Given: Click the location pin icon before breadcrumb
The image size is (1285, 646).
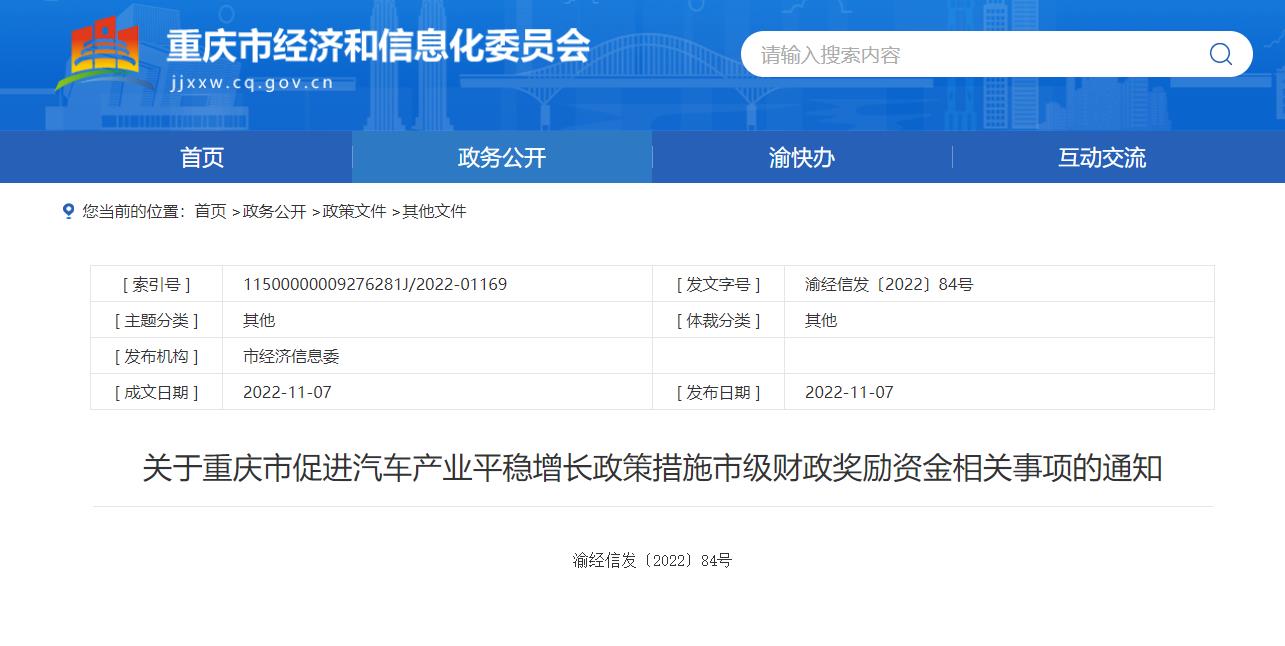Looking at the screenshot, I should point(67,211).
